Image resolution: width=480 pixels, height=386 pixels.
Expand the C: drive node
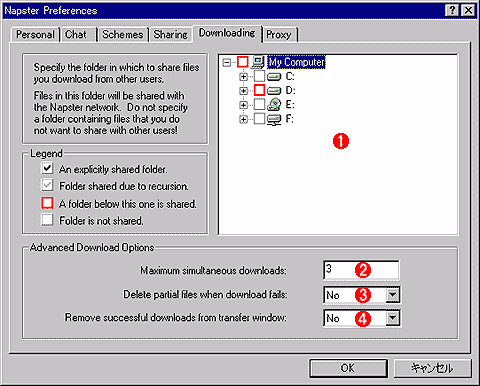point(243,77)
